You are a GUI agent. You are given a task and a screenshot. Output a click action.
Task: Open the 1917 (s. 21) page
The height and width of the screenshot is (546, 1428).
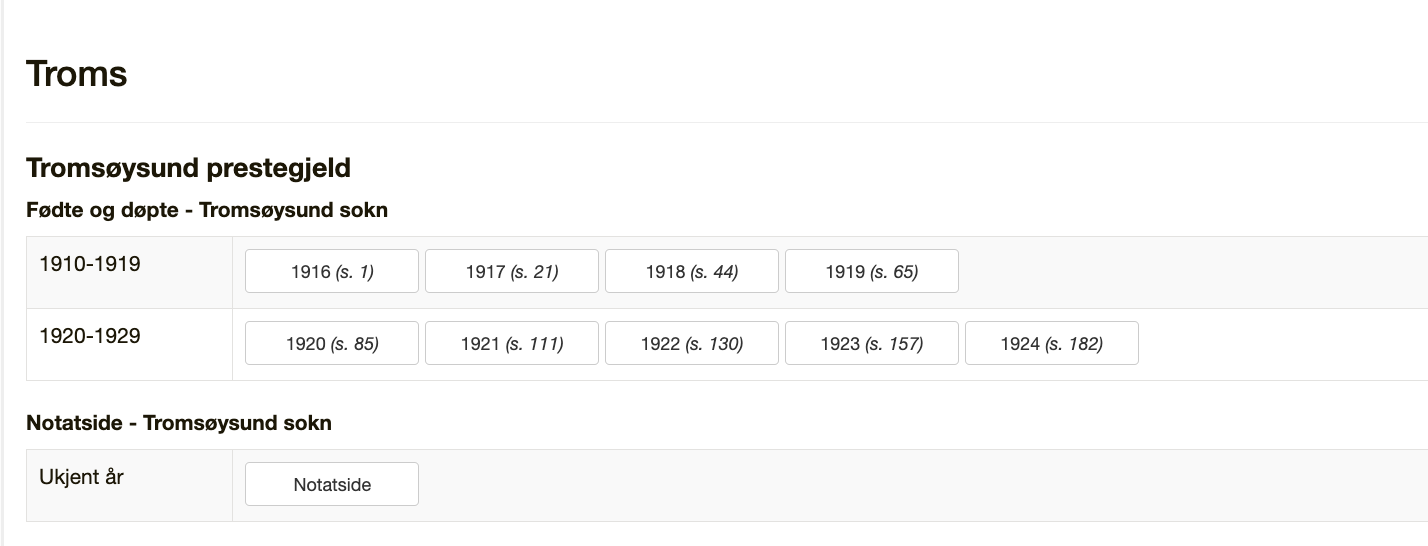point(512,271)
